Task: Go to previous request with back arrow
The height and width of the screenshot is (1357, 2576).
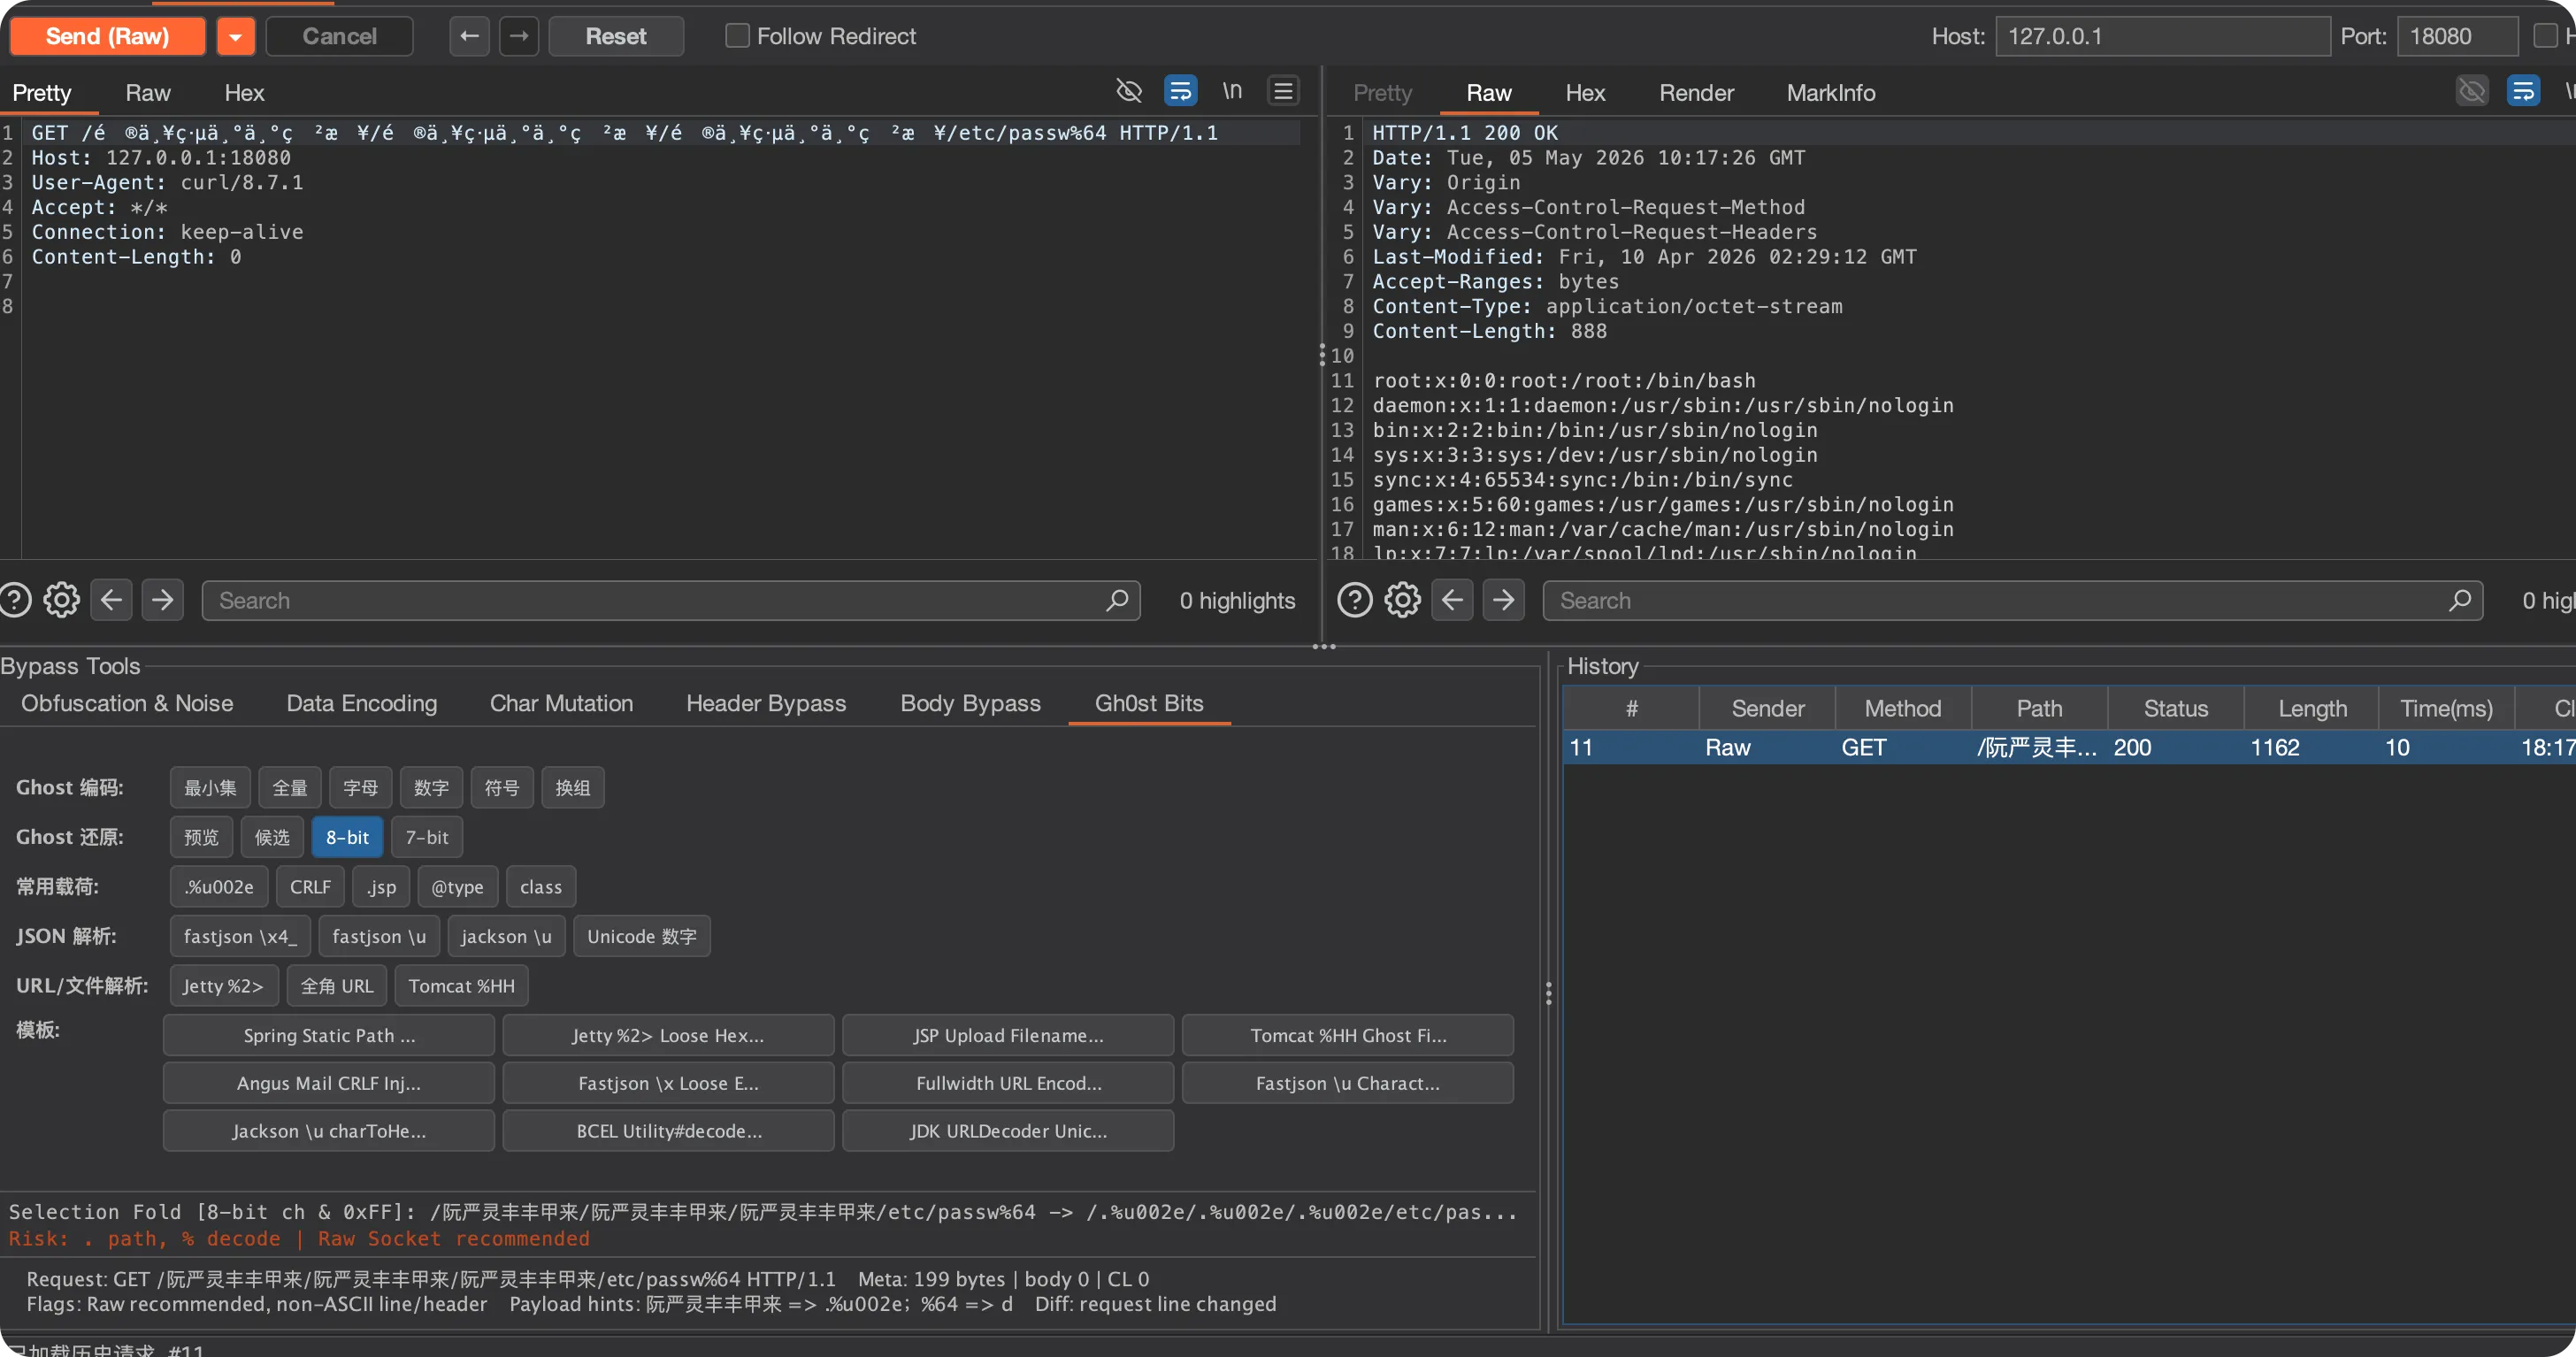Action: 469,37
